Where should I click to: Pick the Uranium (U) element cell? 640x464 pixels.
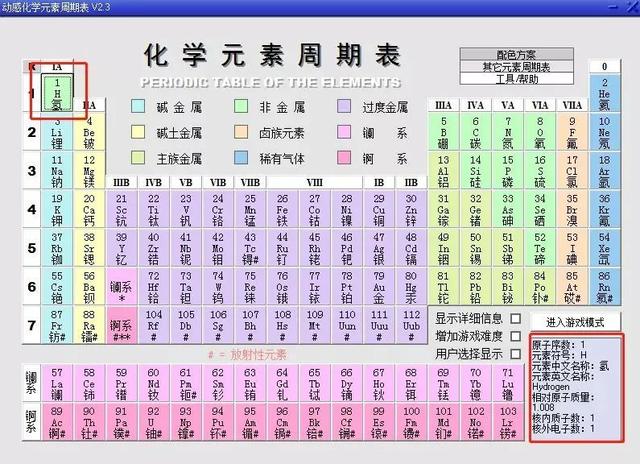(x=153, y=422)
